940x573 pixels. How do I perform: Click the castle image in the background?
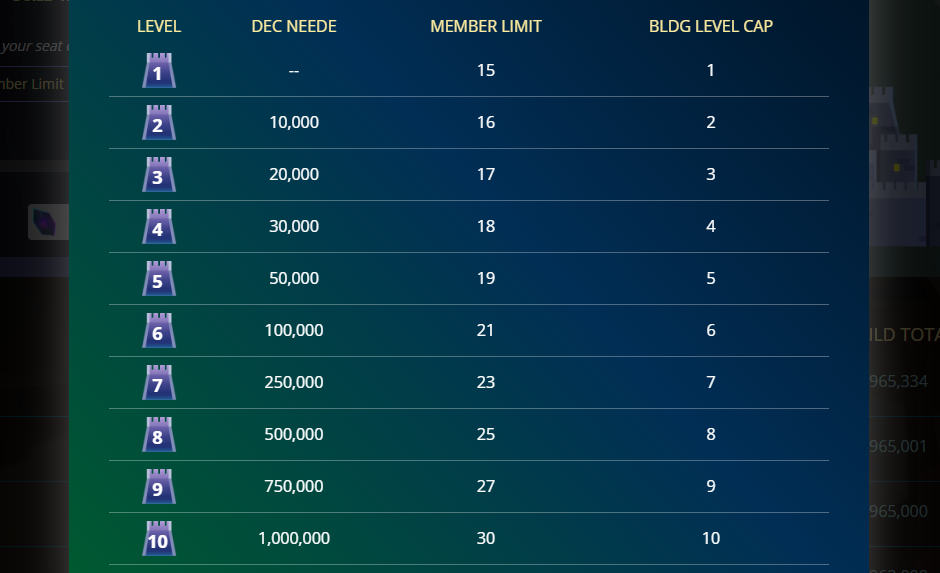[905, 167]
